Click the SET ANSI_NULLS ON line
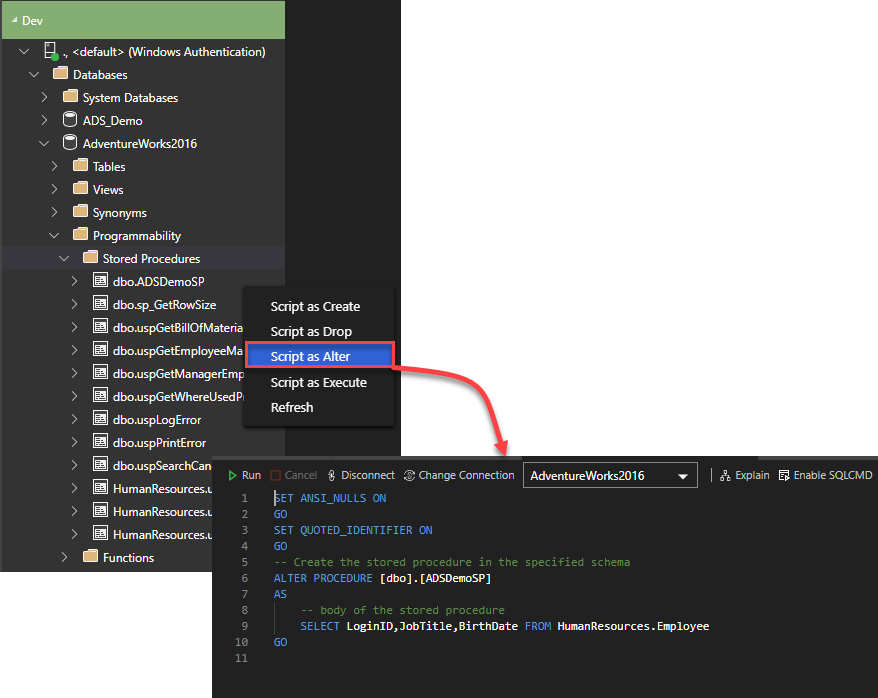This screenshot has width=878, height=698. coord(330,498)
